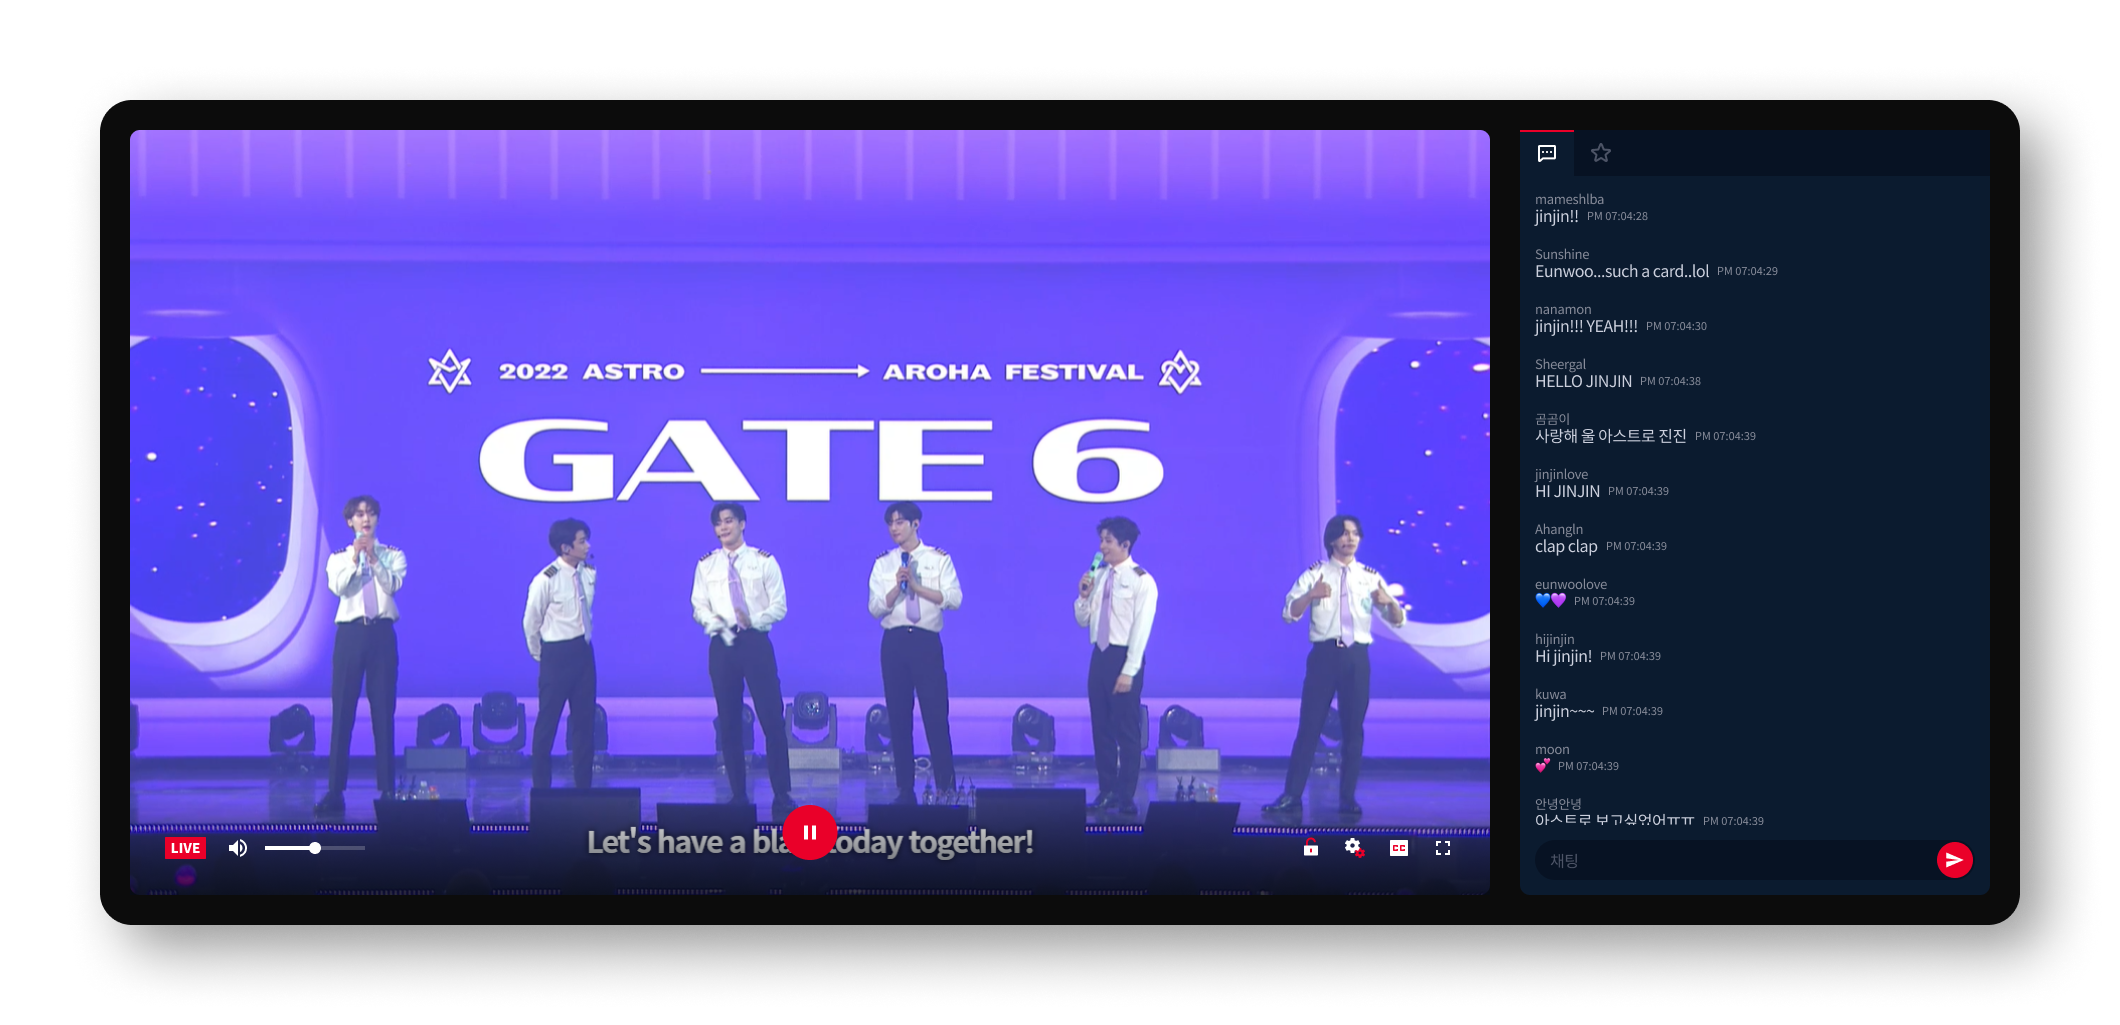
Task: Toggle closed captions with CC icon
Action: (1399, 848)
